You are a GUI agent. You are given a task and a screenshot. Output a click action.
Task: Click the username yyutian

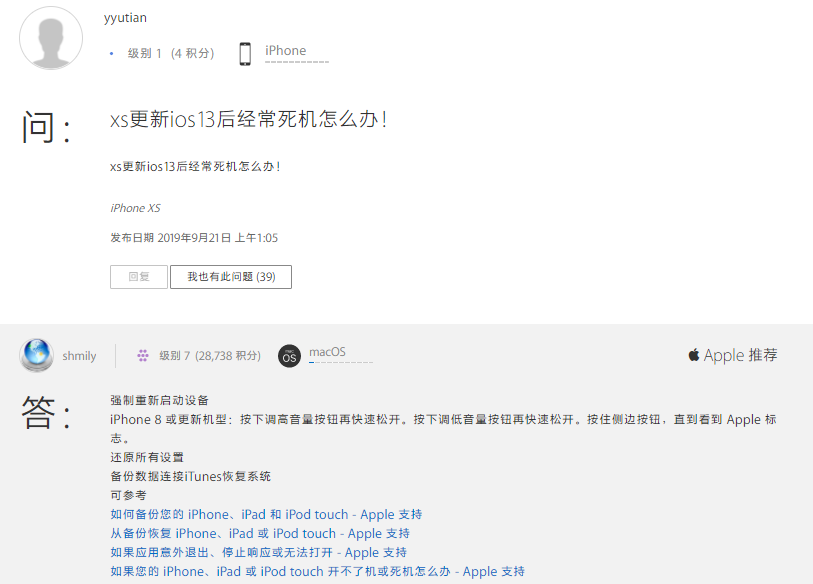pos(125,18)
